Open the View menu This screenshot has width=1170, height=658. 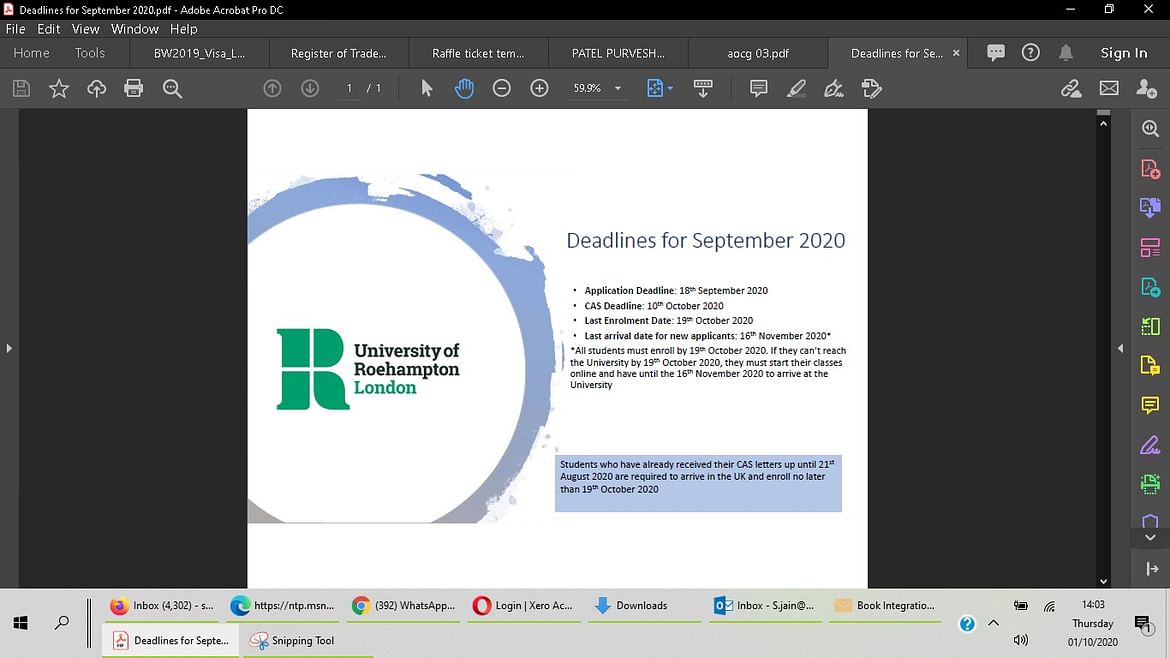point(86,29)
